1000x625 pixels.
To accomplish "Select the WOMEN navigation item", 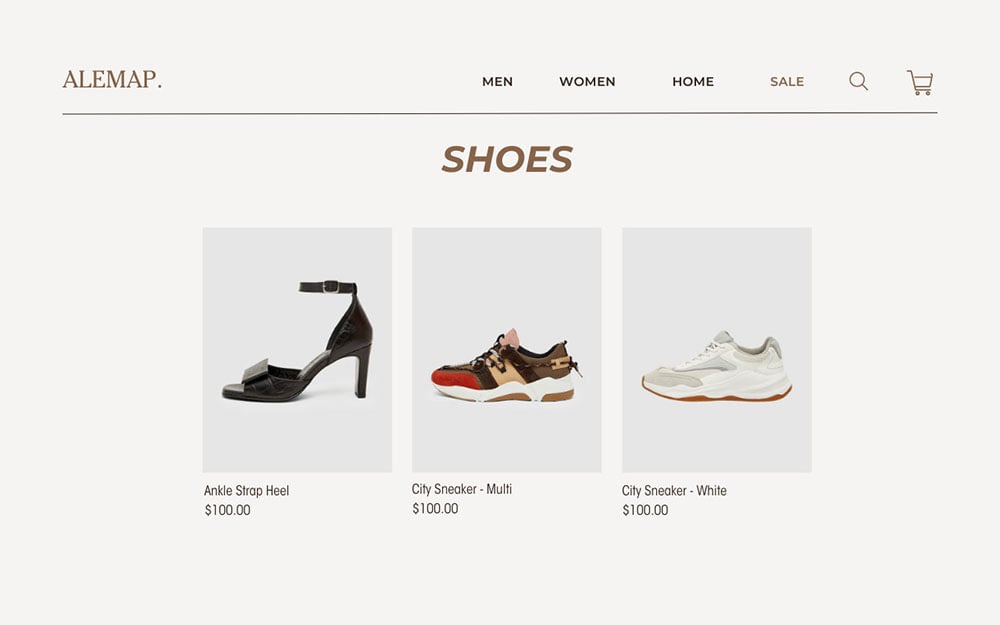I will pos(587,82).
